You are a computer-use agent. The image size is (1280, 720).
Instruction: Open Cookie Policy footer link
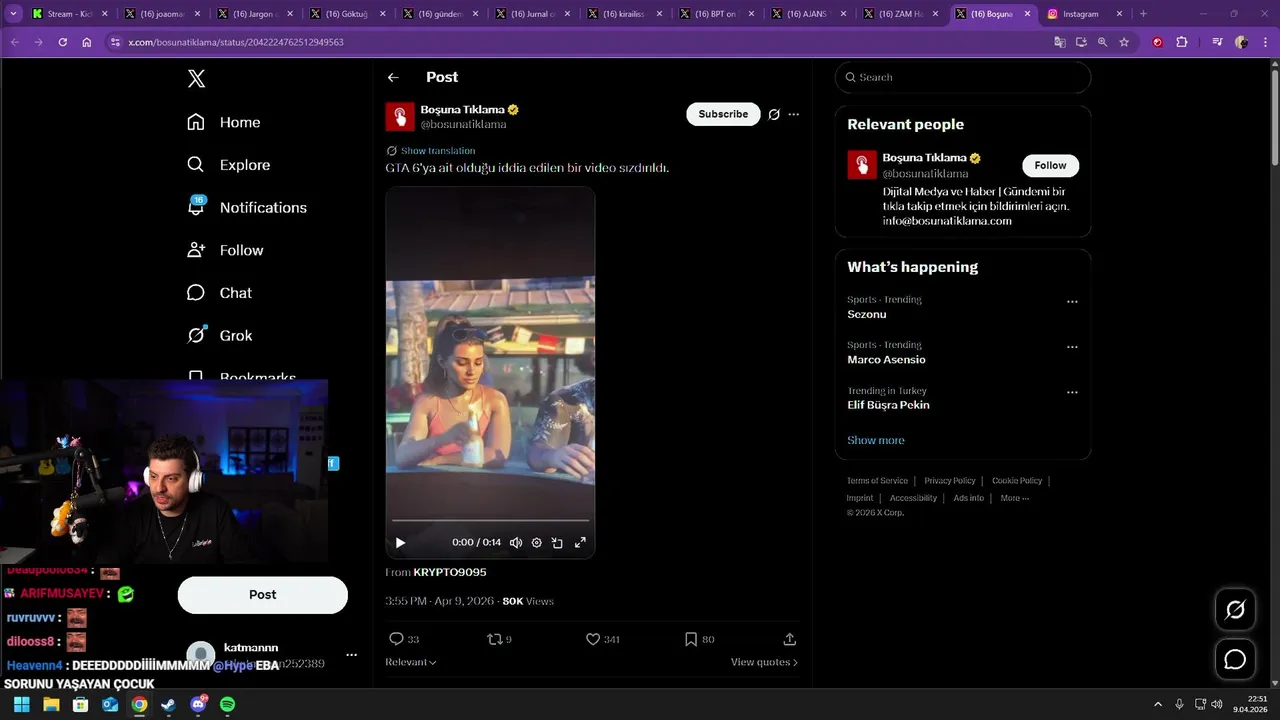point(1017,481)
